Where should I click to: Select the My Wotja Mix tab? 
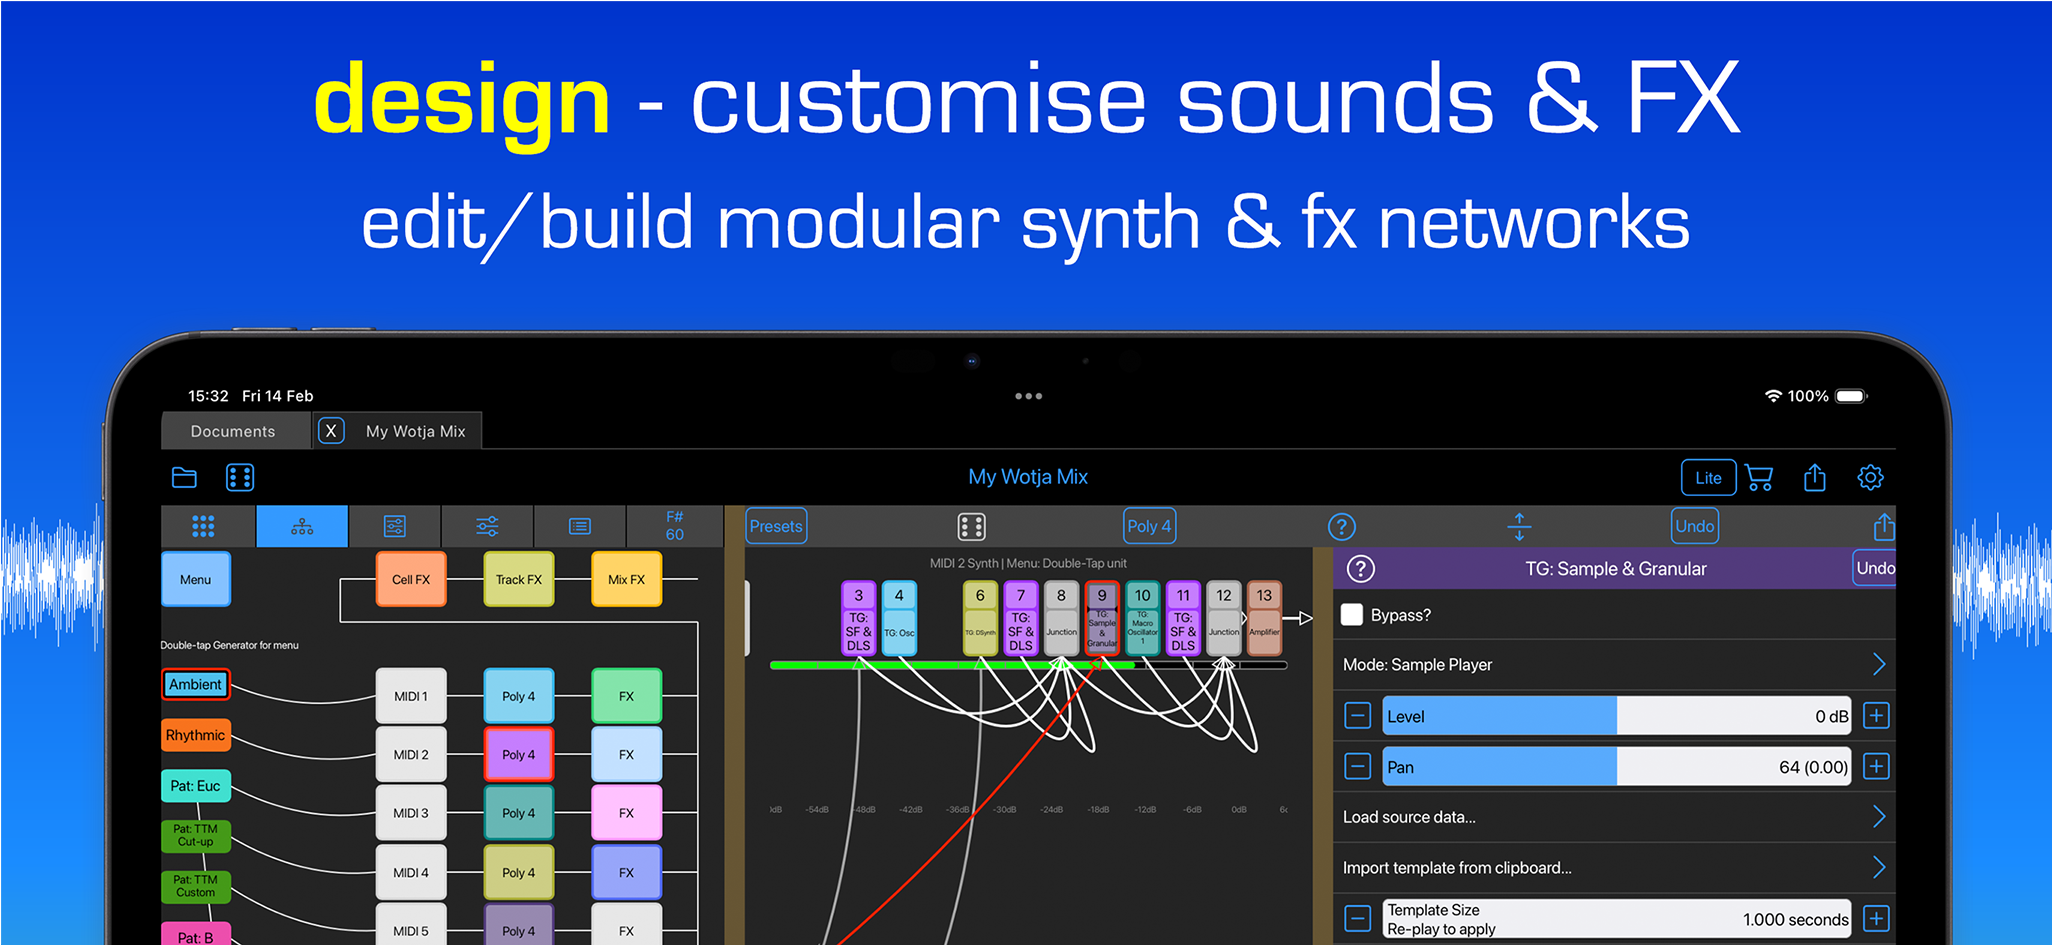pos(415,431)
